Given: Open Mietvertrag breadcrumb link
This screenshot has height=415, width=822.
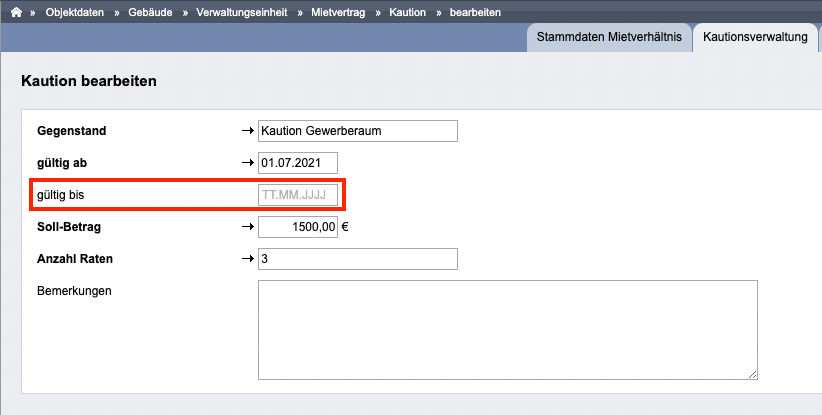Looking at the screenshot, I should (338, 12).
